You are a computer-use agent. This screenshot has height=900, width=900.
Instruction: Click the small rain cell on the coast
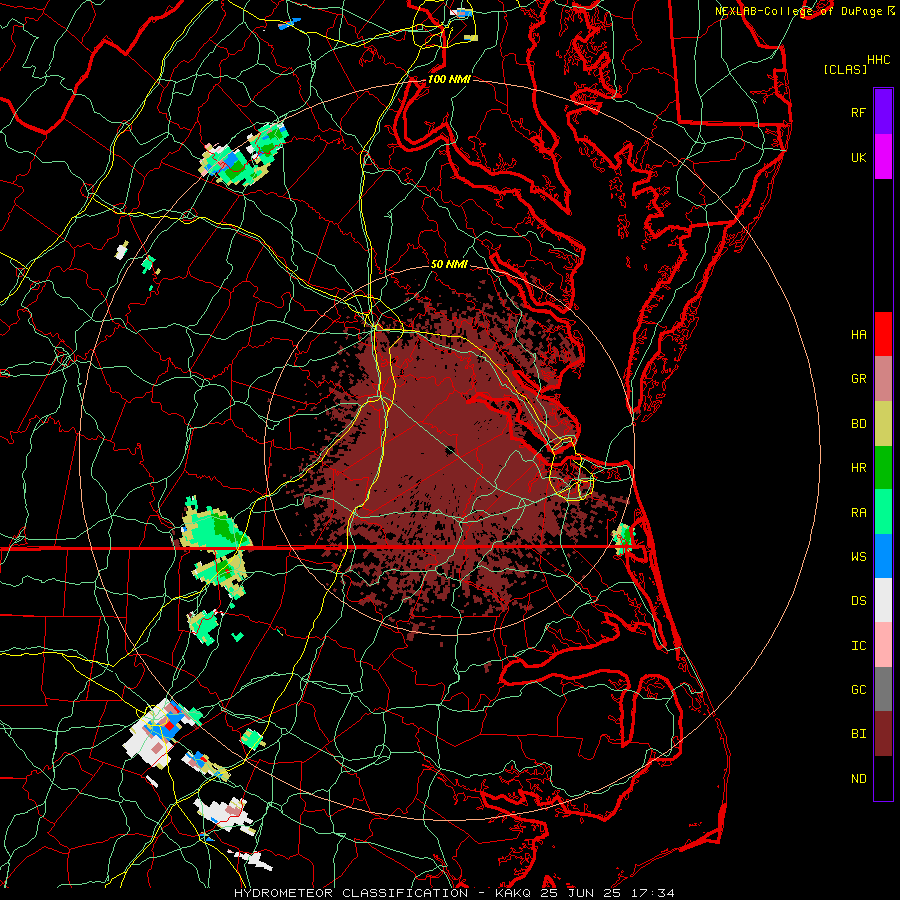[x=622, y=540]
